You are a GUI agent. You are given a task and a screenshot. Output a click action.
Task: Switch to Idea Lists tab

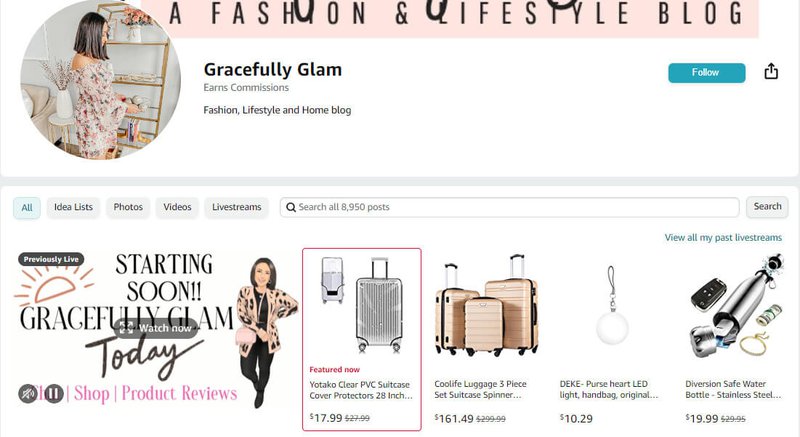click(73, 207)
